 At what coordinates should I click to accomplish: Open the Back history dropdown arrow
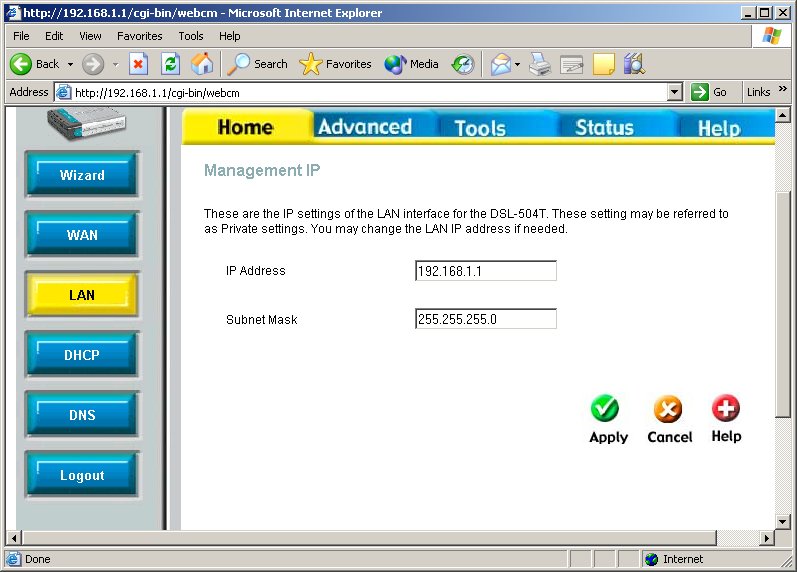click(71, 65)
